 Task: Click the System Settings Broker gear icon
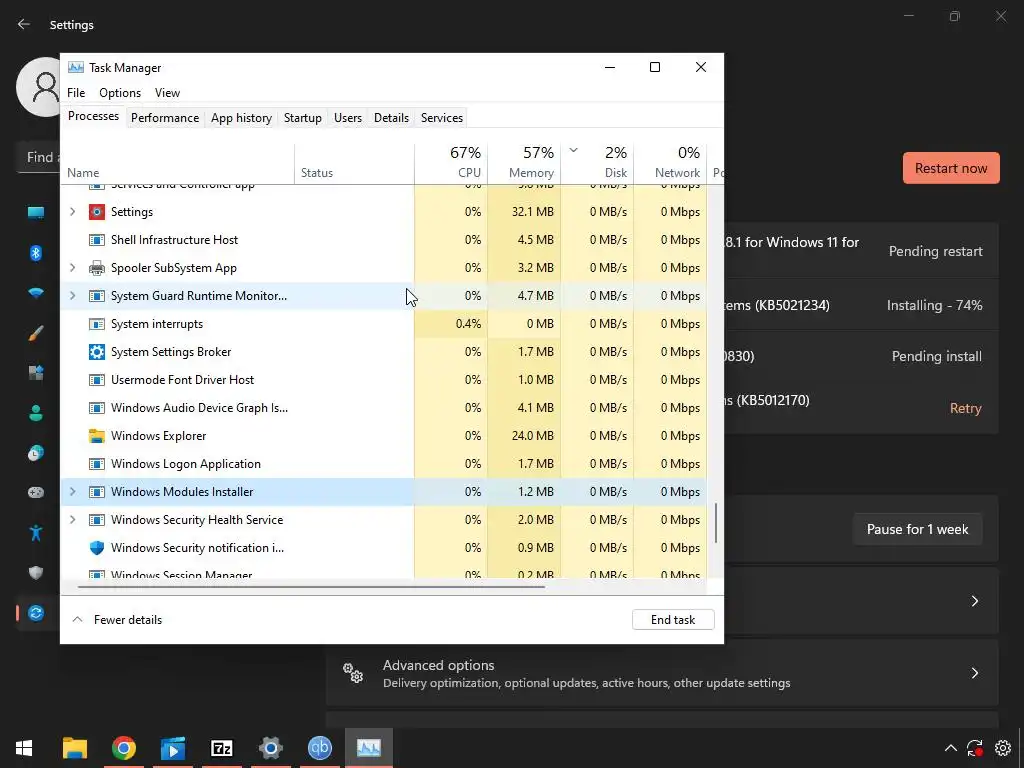[x=97, y=352]
